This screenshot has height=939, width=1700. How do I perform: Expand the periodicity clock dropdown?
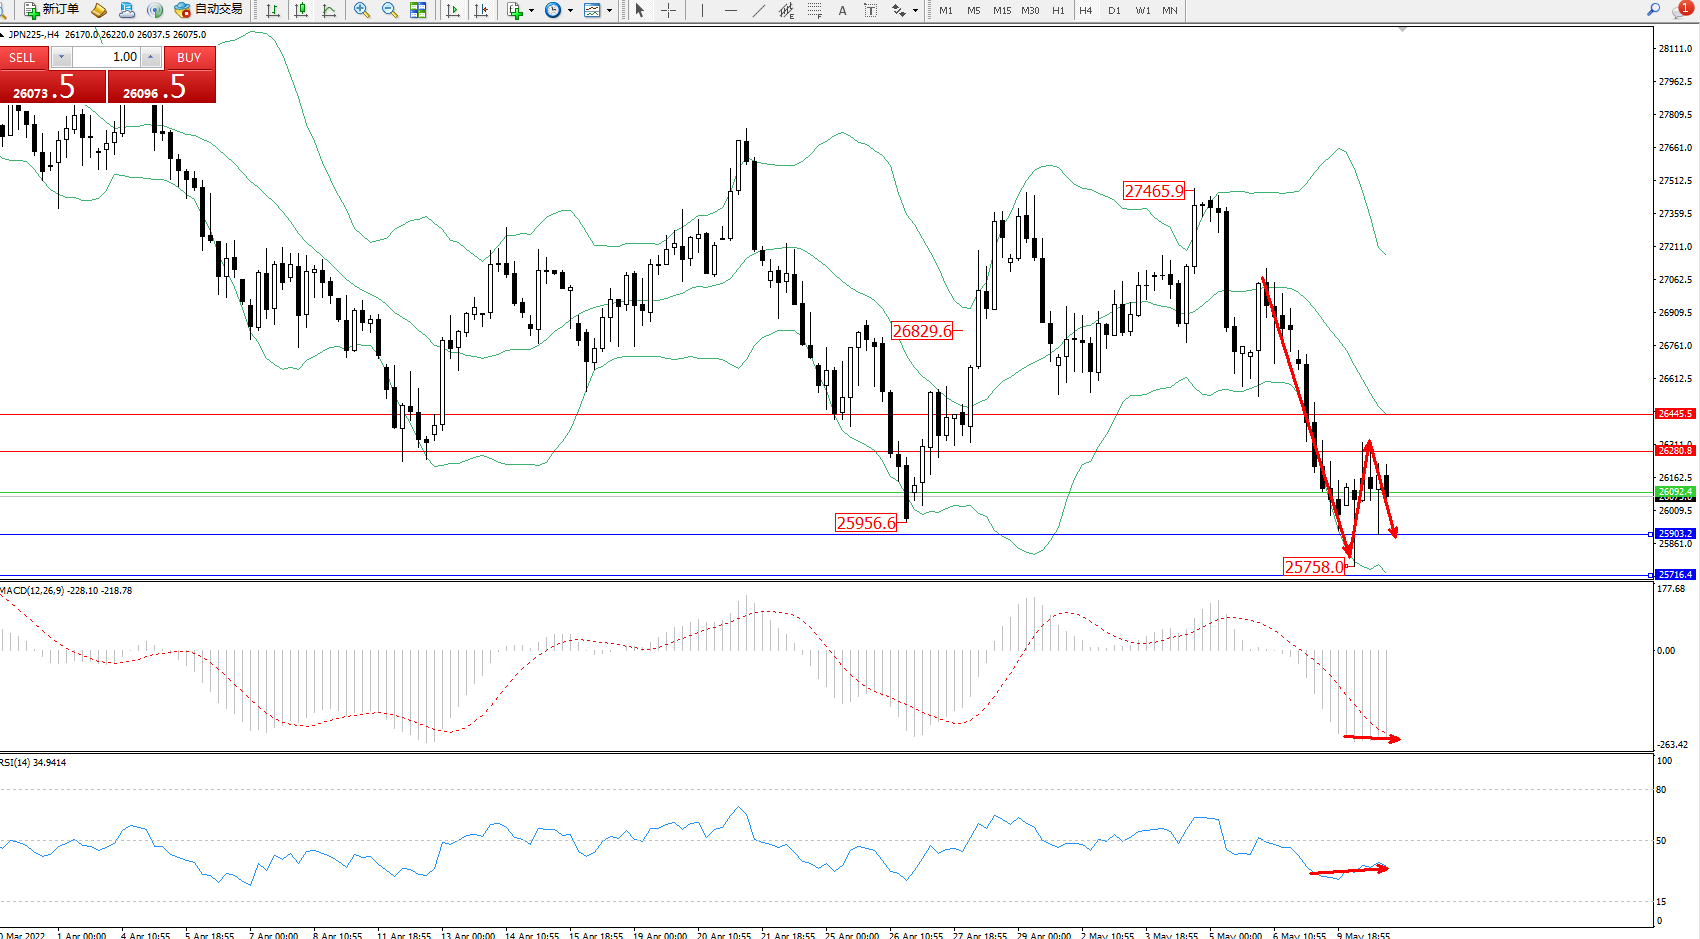coord(570,10)
